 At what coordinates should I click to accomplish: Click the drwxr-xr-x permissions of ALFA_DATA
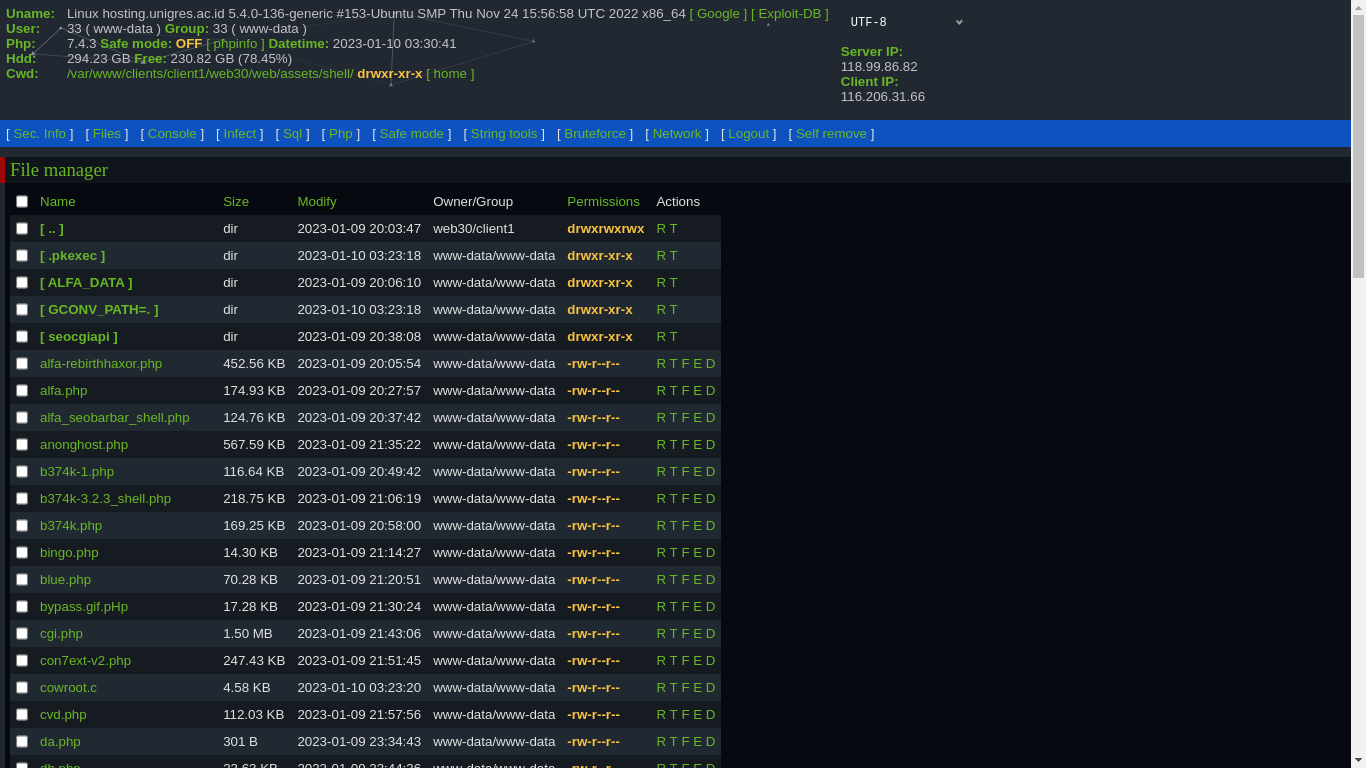600,283
